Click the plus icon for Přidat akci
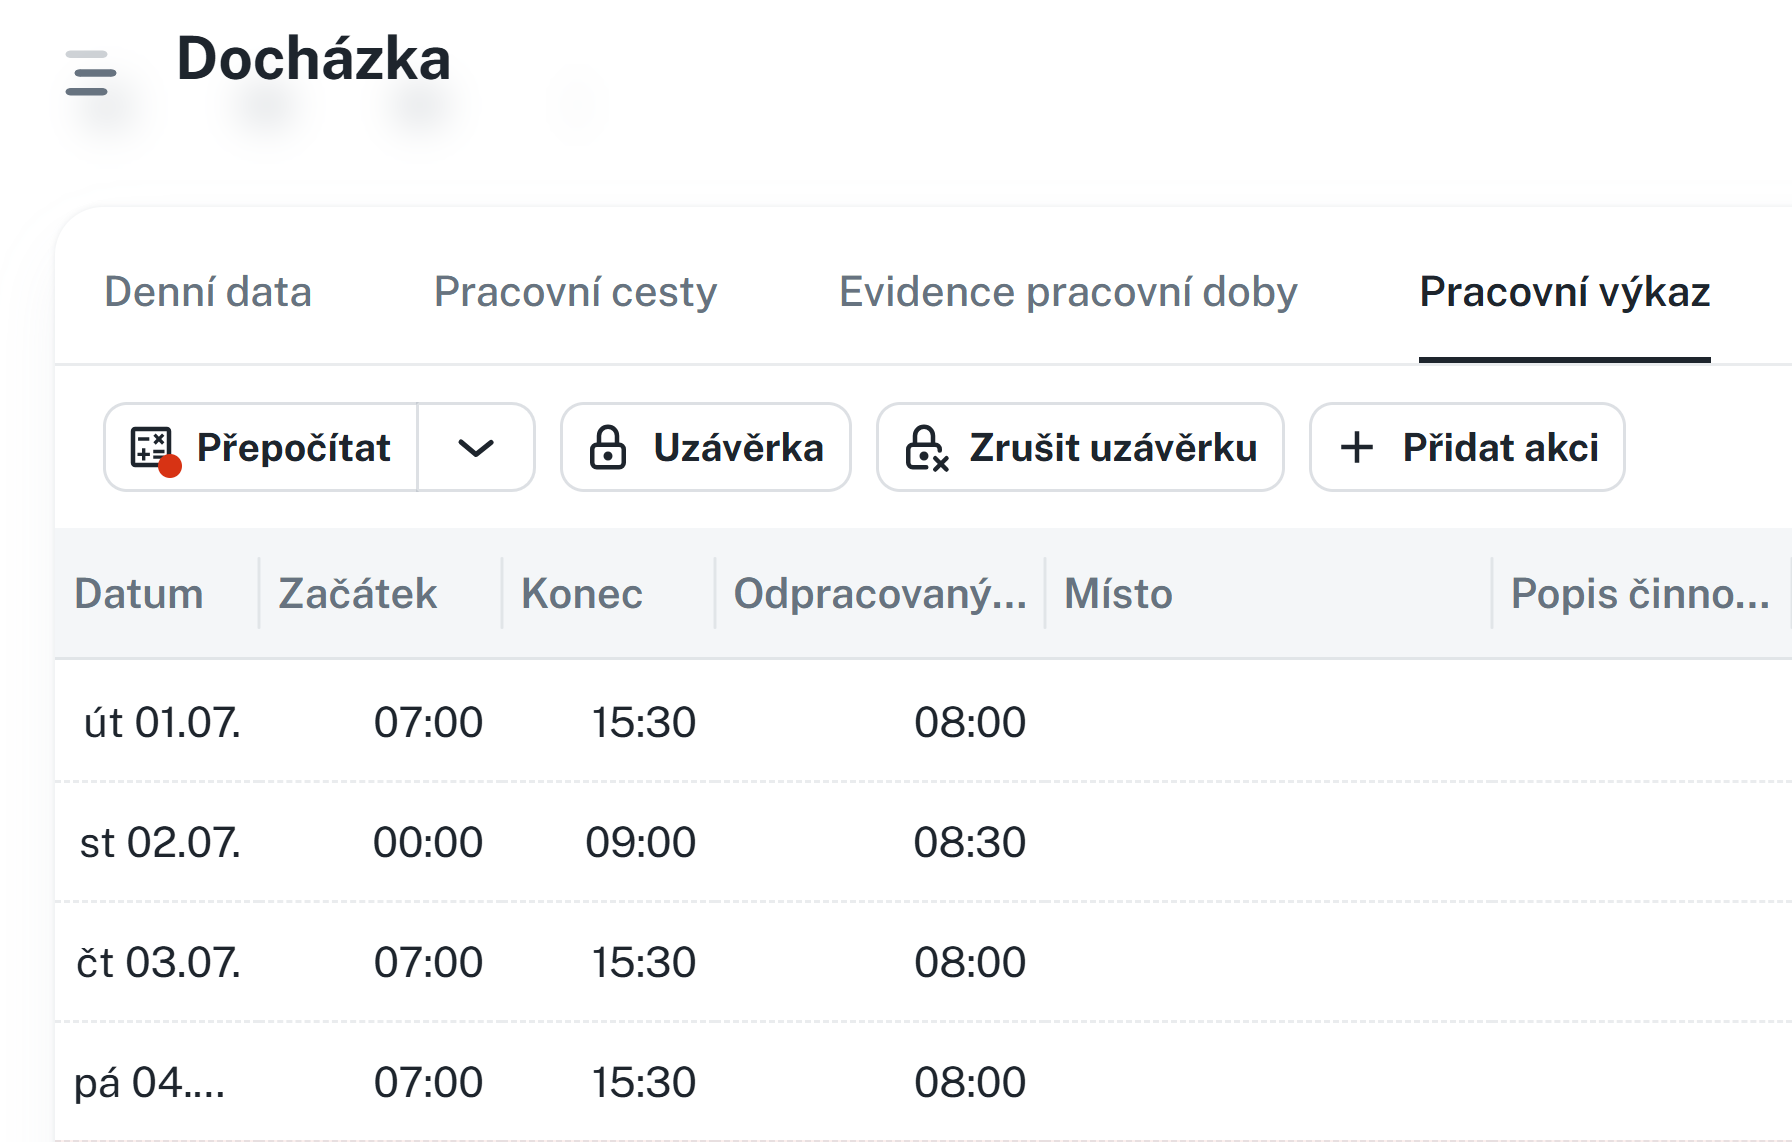The width and height of the screenshot is (1792, 1142). [1356, 447]
